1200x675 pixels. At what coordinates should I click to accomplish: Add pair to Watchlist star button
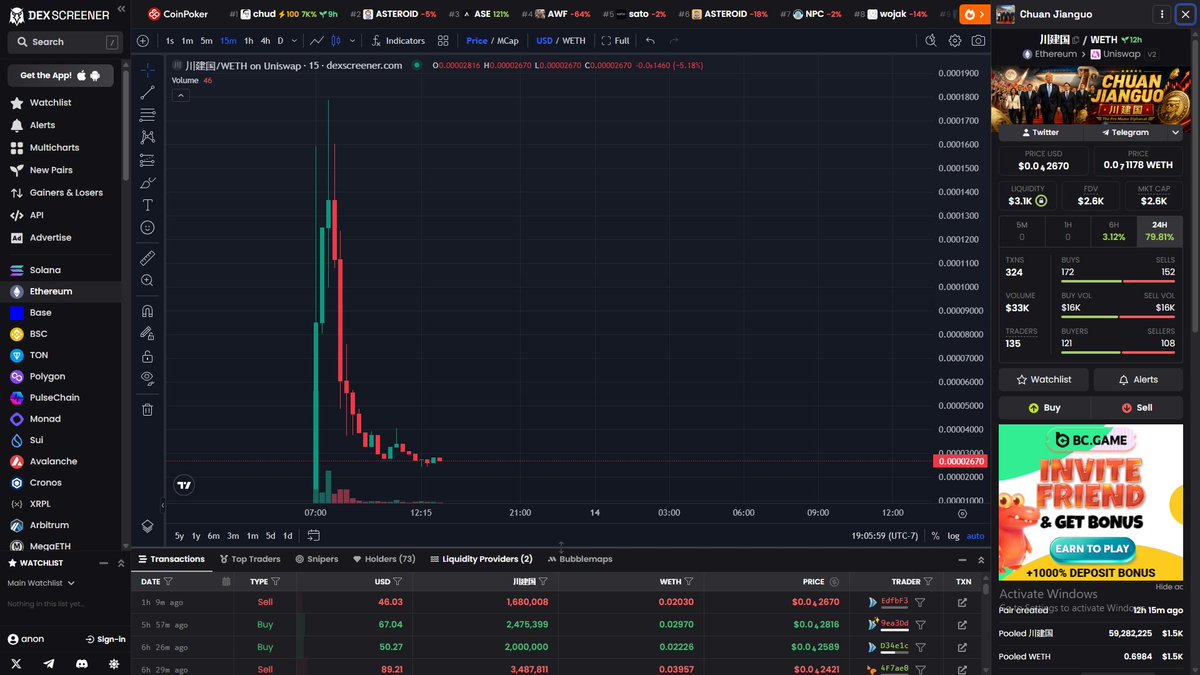[x=1044, y=380]
